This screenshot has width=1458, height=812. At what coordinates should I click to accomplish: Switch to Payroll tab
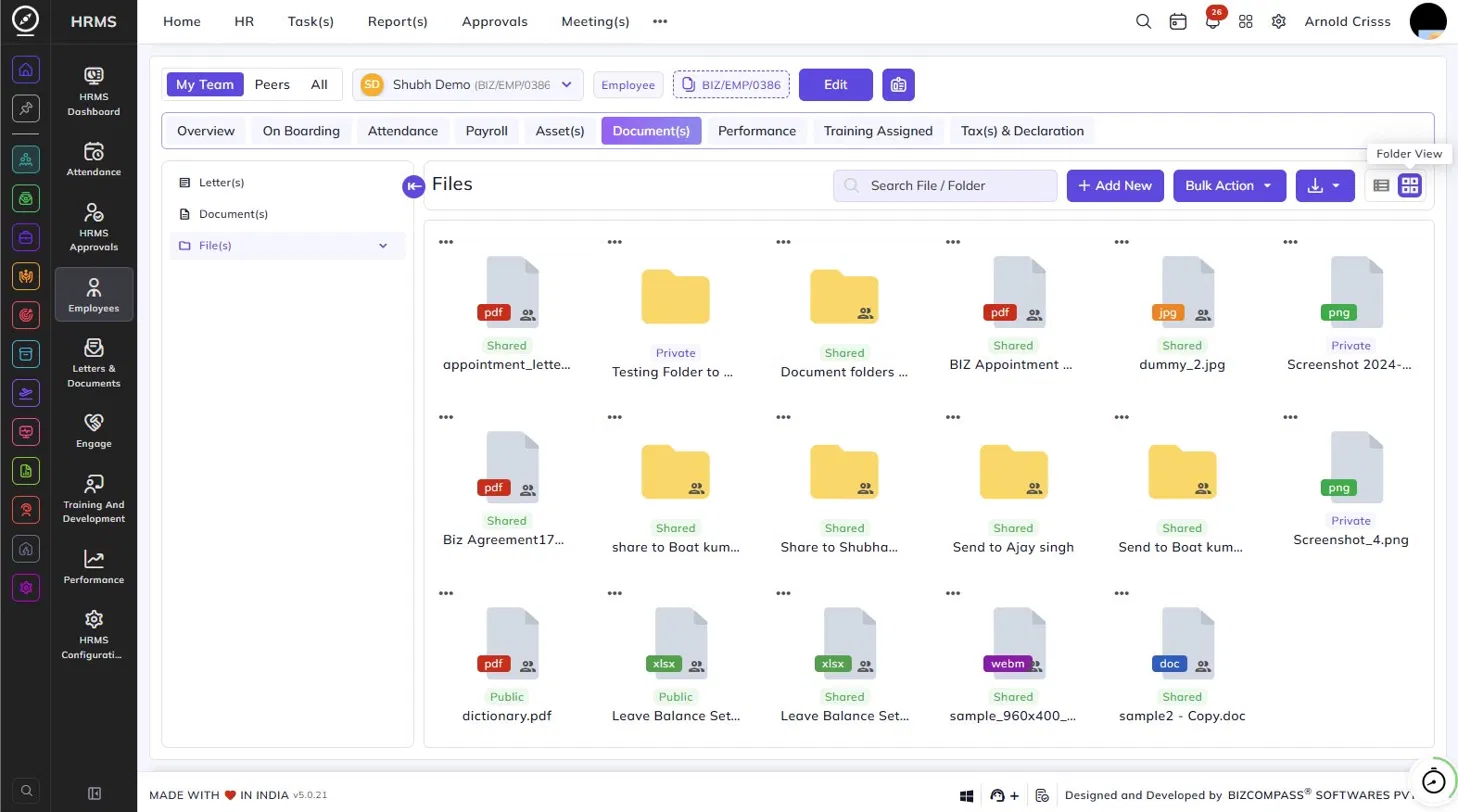coord(487,131)
